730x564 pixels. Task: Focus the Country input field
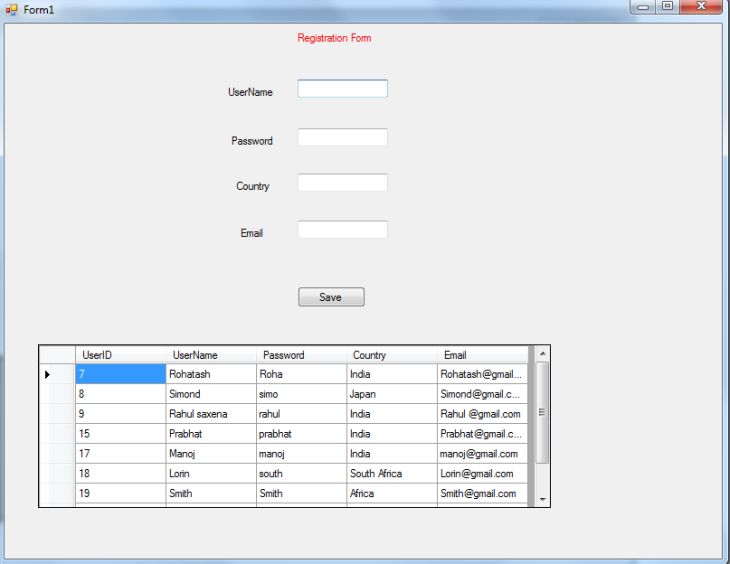point(343,183)
